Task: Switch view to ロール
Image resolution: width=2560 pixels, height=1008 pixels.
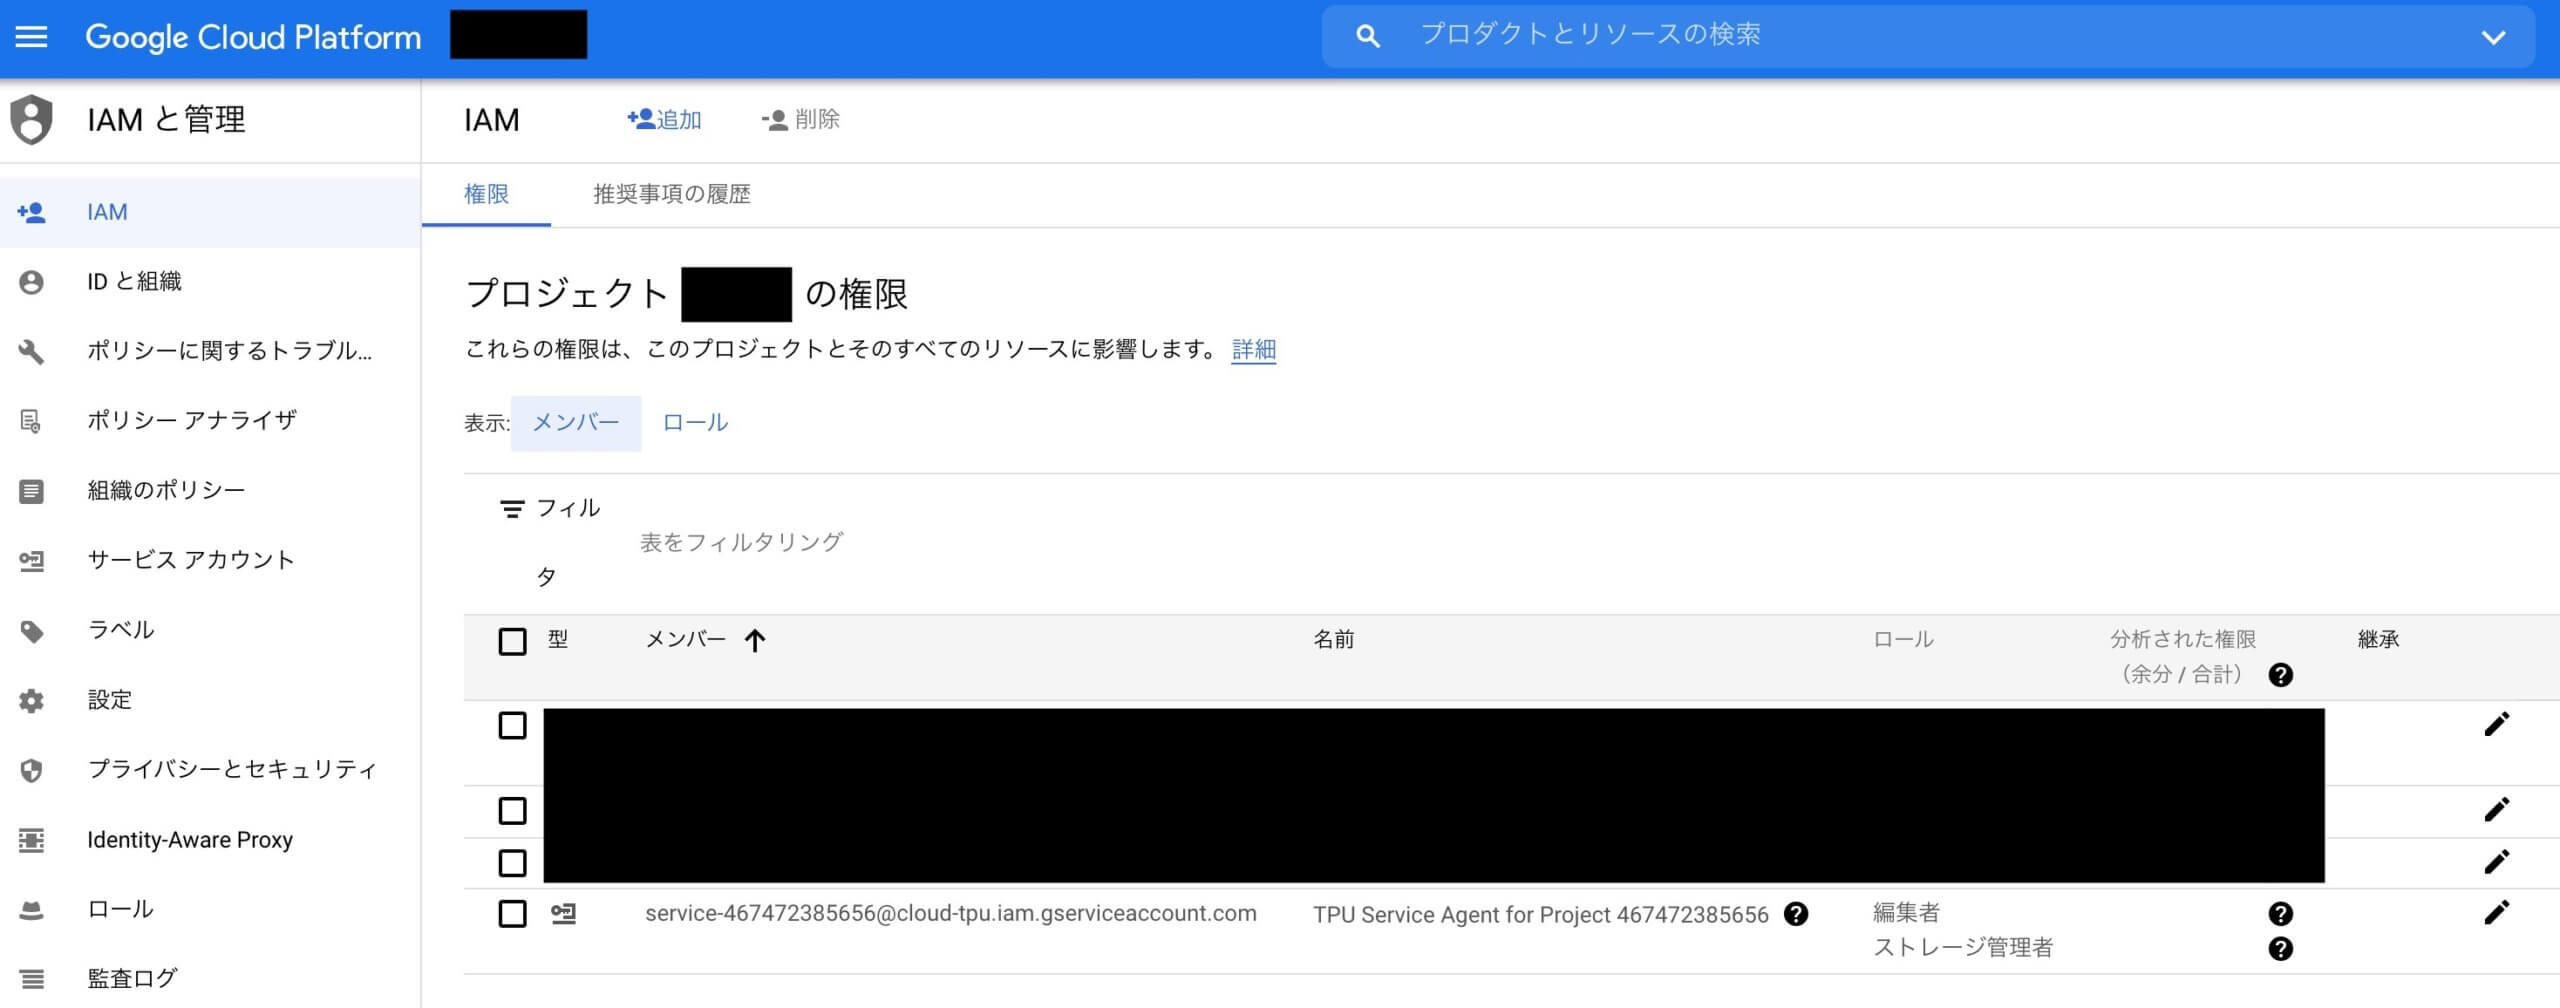Action: [695, 421]
